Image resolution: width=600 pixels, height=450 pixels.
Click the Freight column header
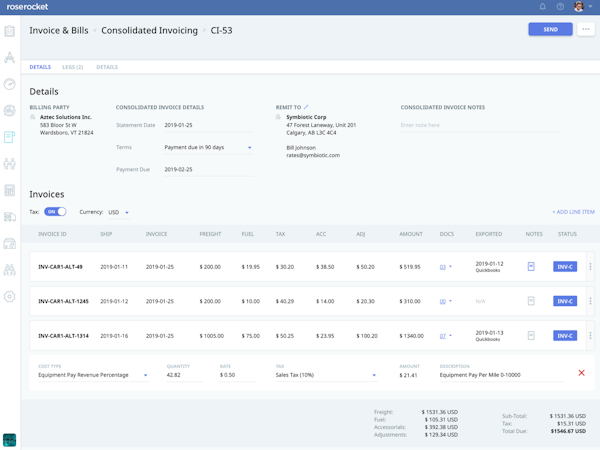[x=210, y=234]
